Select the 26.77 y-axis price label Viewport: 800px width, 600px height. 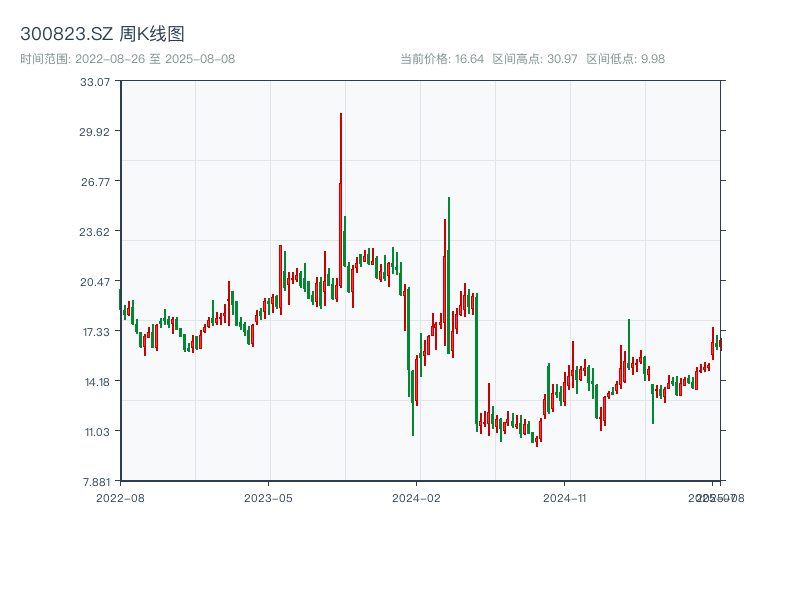(x=95, y=181)
